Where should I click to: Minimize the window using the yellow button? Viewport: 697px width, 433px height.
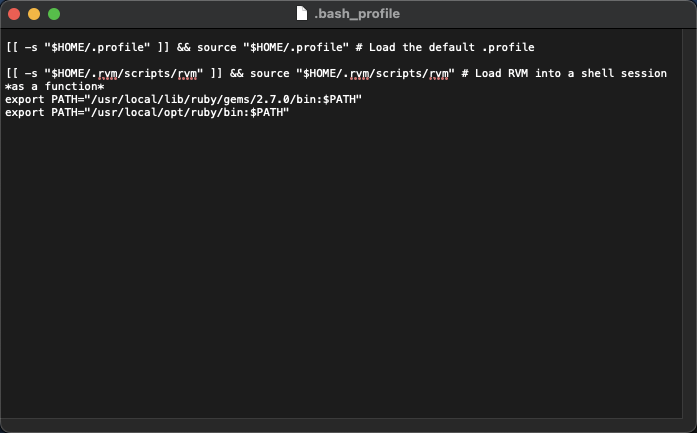pyautogui.click(x=34, y=14)
